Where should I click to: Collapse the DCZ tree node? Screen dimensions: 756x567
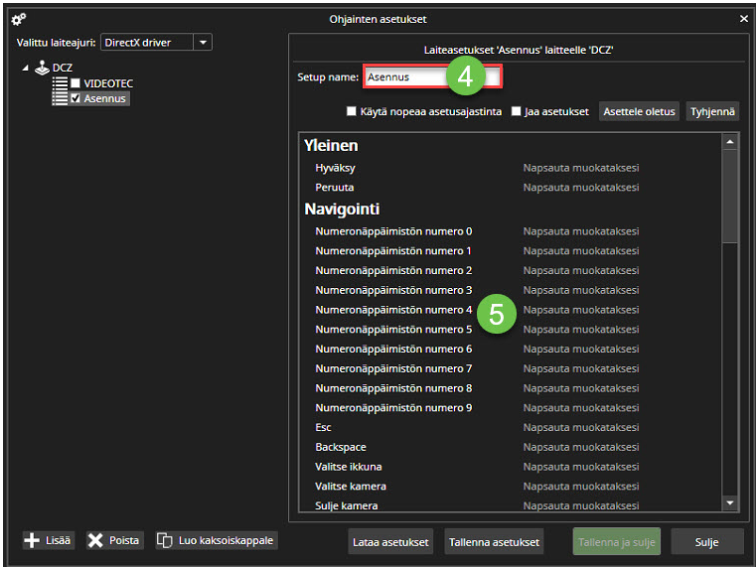click(x=25, y=68)
